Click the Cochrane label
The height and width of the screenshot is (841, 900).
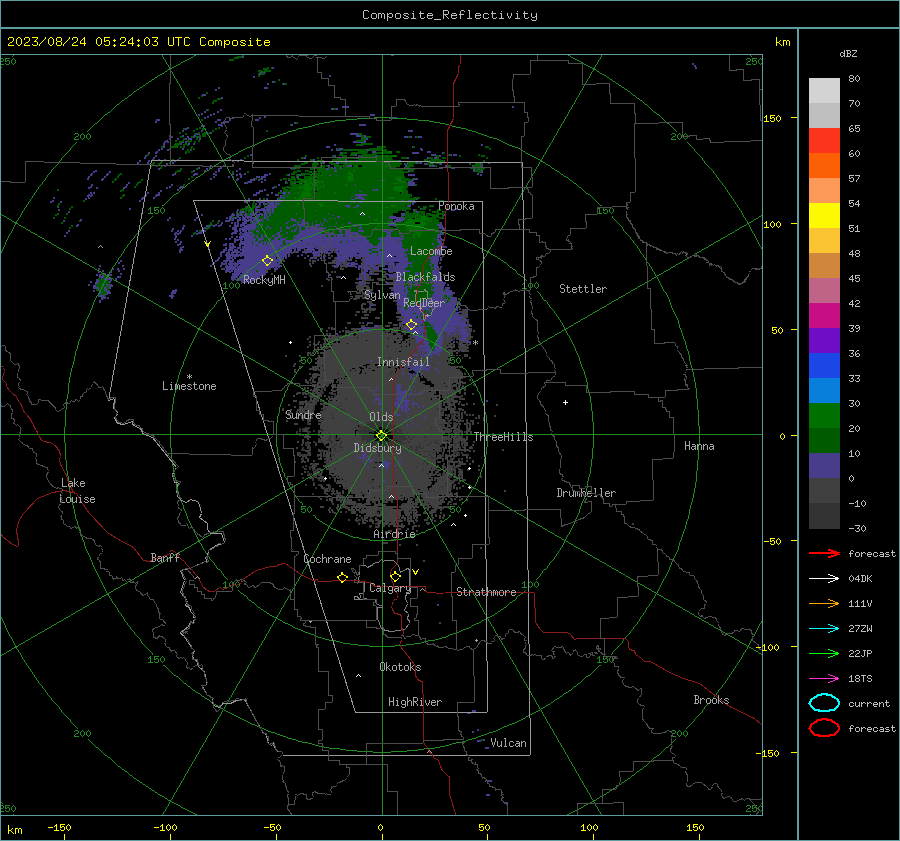point(327,559)
